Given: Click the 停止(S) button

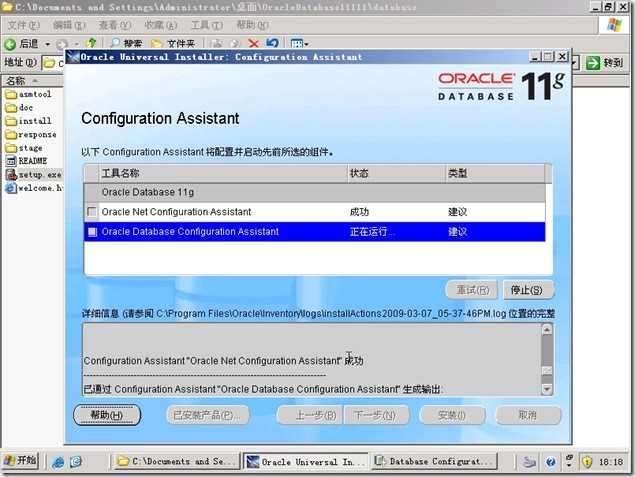Looking at the screenshot, I should pos(528,290).
